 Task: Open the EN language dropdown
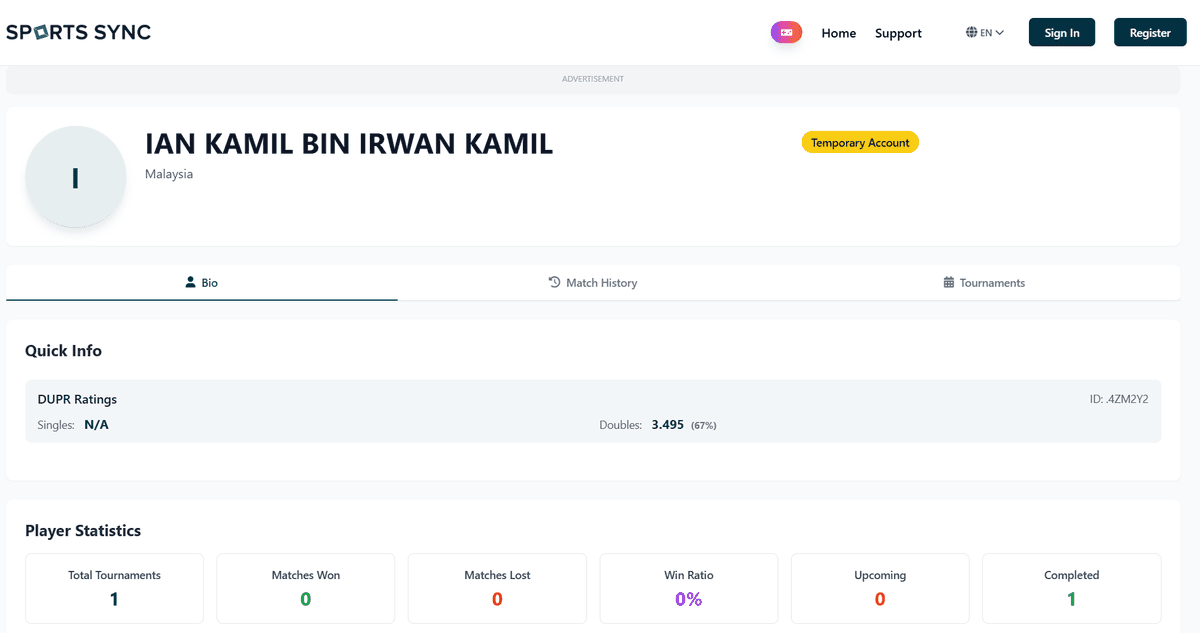point(984,32)
